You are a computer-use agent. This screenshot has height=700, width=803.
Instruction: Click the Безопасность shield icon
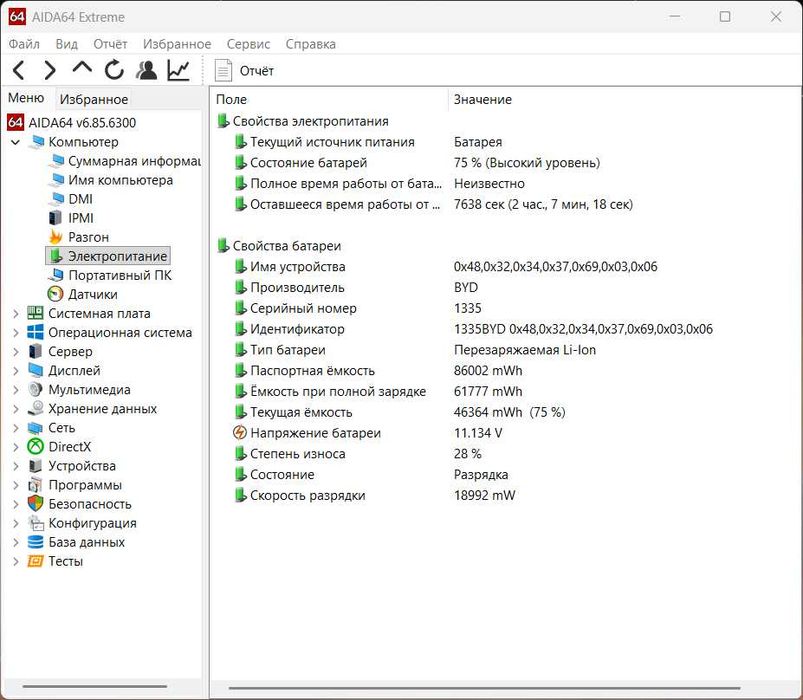tap(35, 504)
